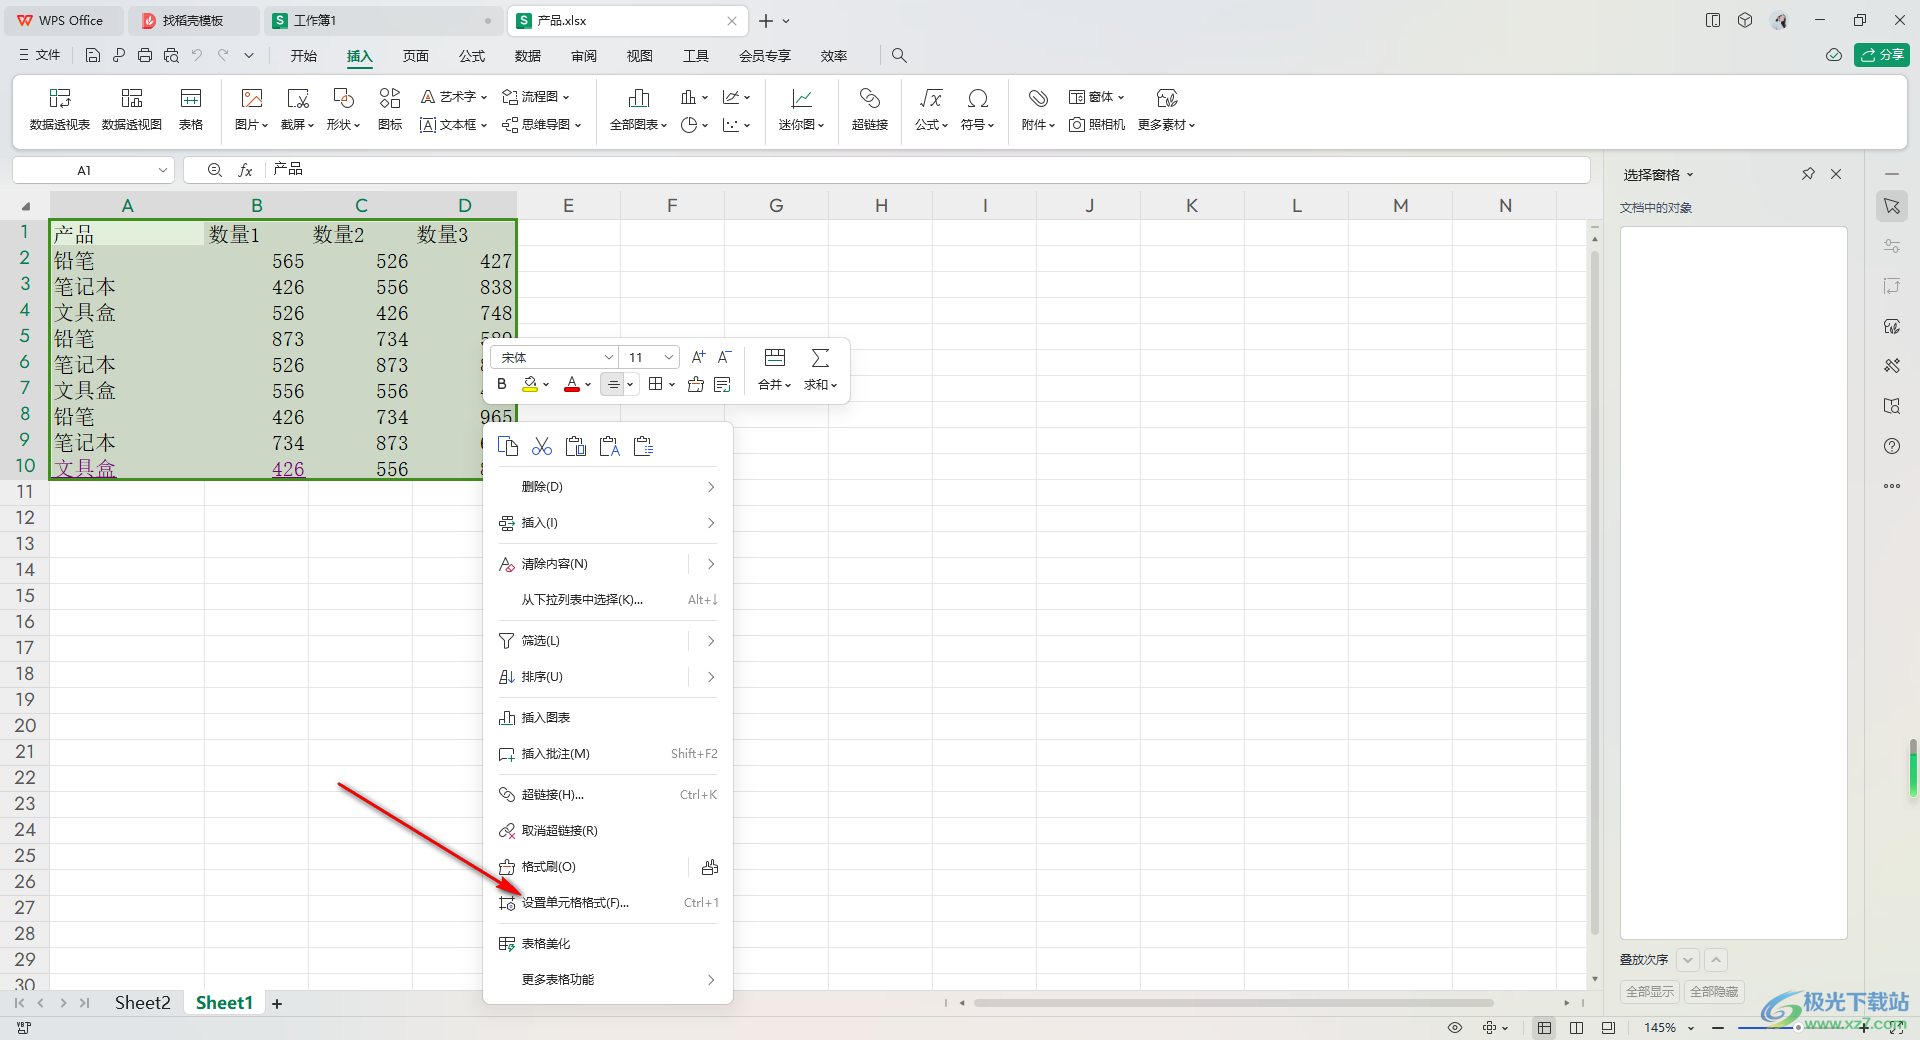1920x1040 pixels.
Task: Click the Select All corner of the grid
Action: (26, 206)
